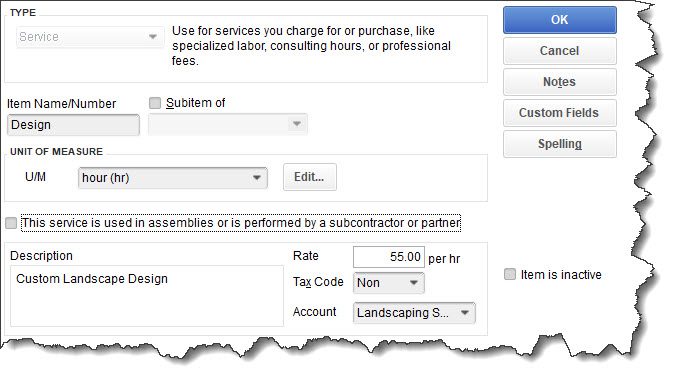The image size is (679, 380).
Task: Cancel the item edit dialog
Action: [x=559, y=51]
